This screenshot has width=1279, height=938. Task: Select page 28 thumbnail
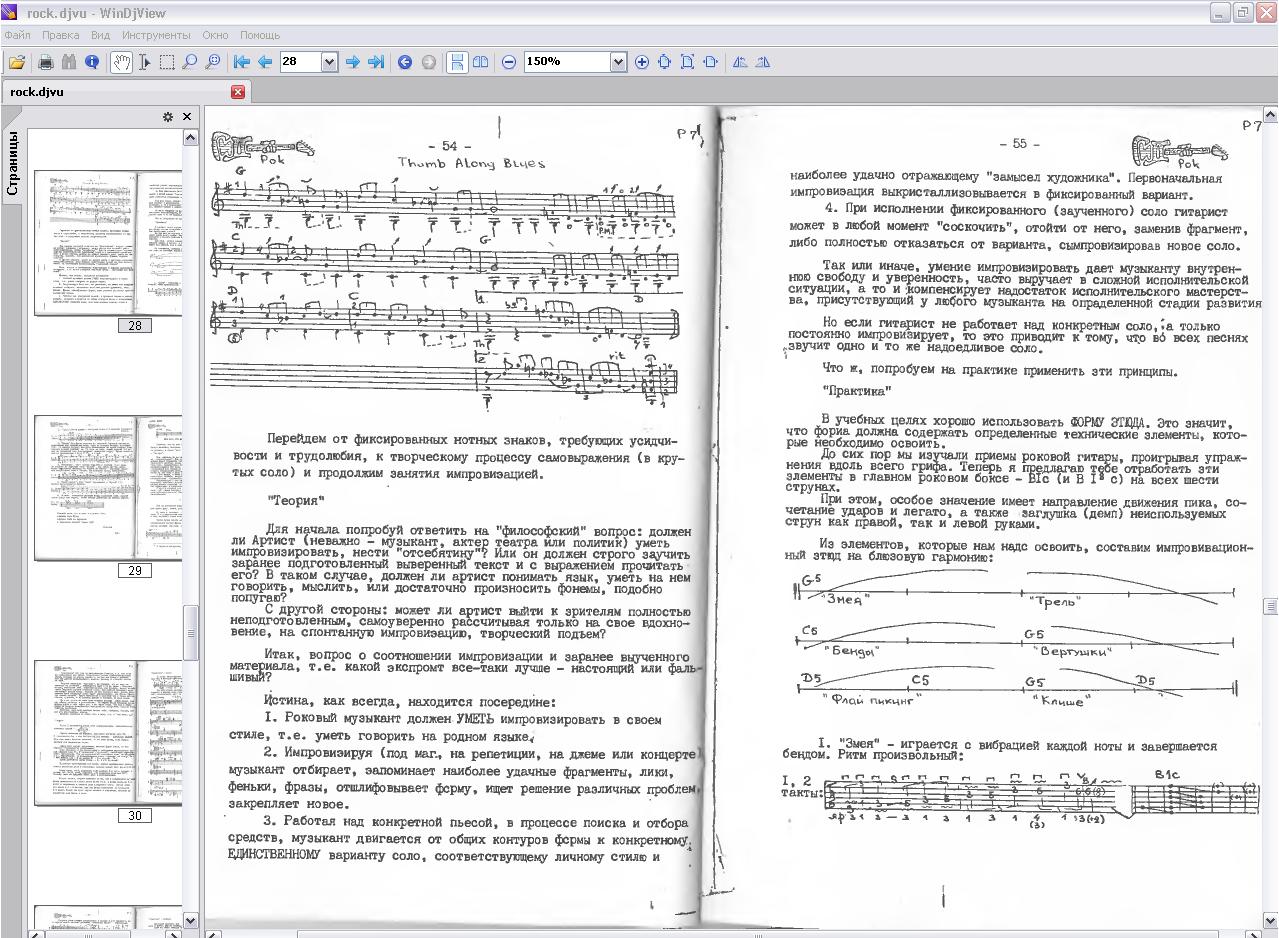[x=108, y=243]
